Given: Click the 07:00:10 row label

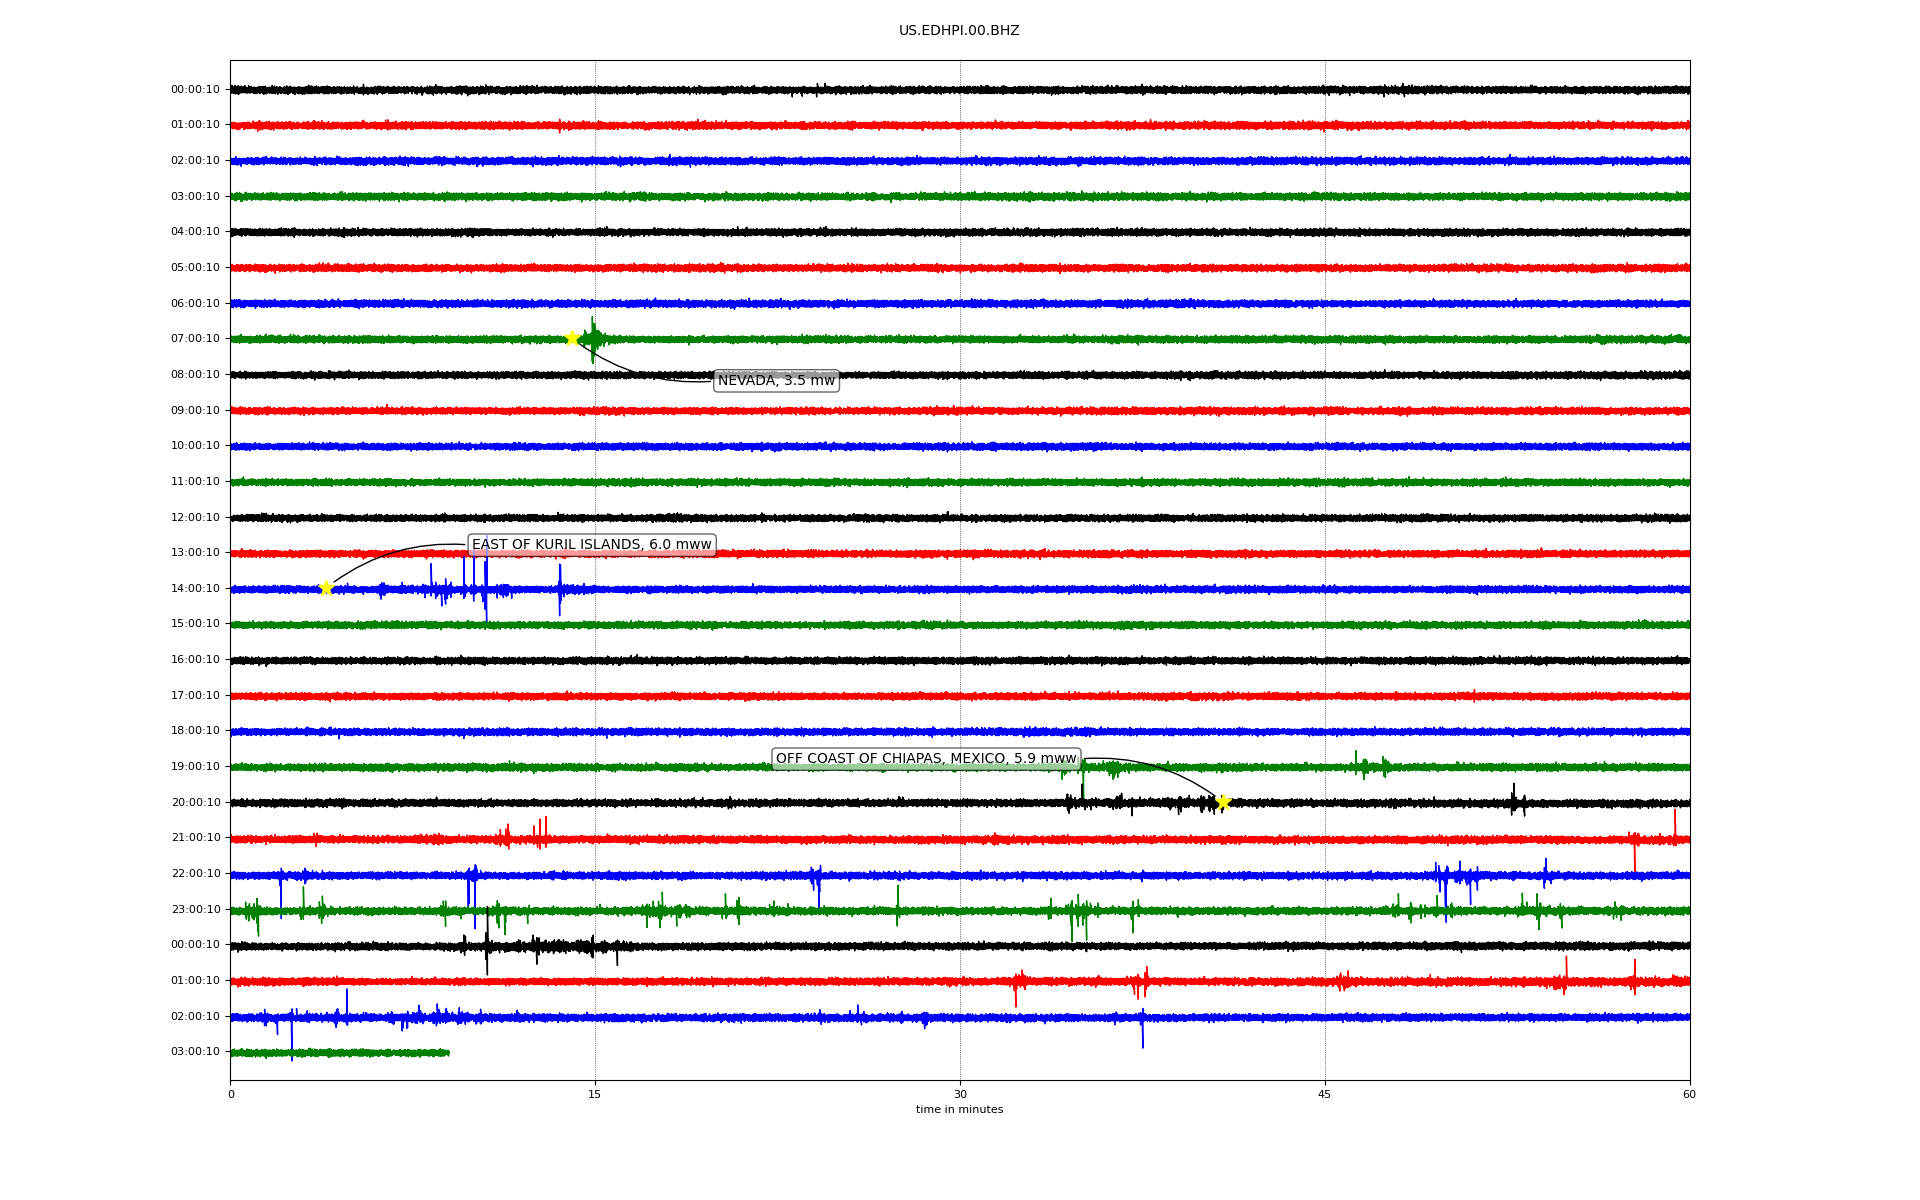Looking at the screenshot, I should (x=195, y=339).
